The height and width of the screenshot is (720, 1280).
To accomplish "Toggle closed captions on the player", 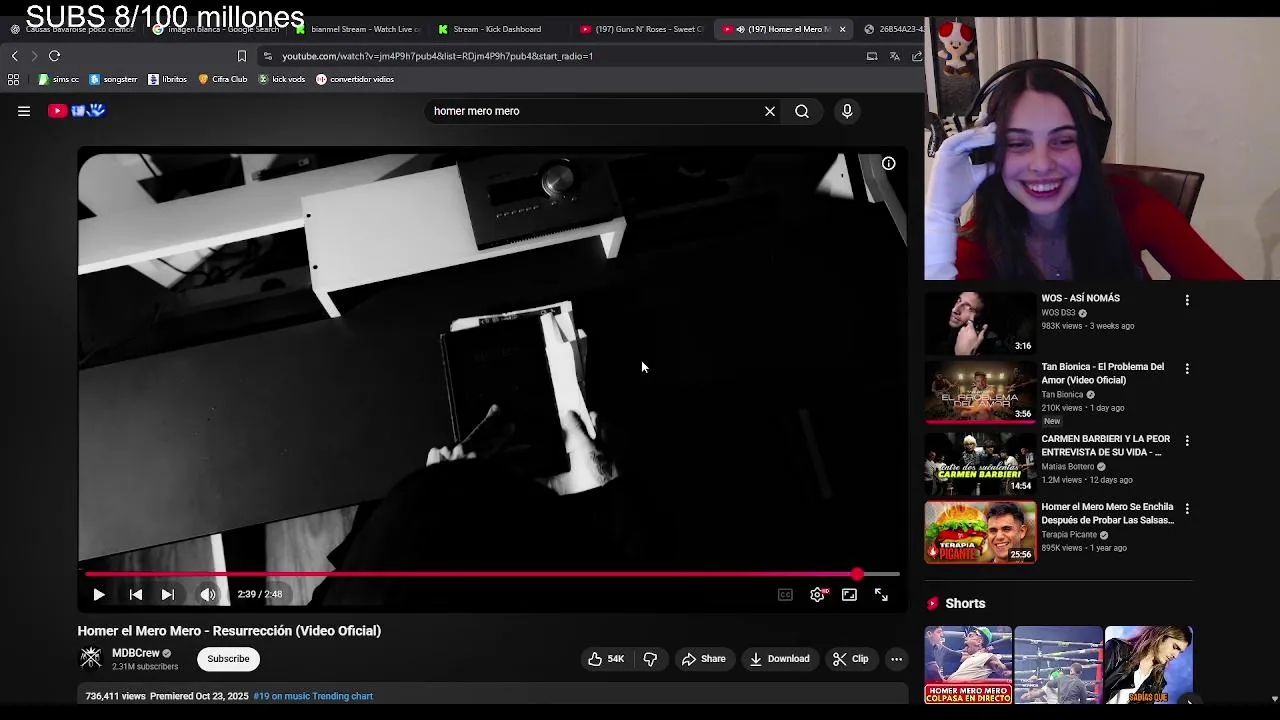I will (x=785, y=594).
